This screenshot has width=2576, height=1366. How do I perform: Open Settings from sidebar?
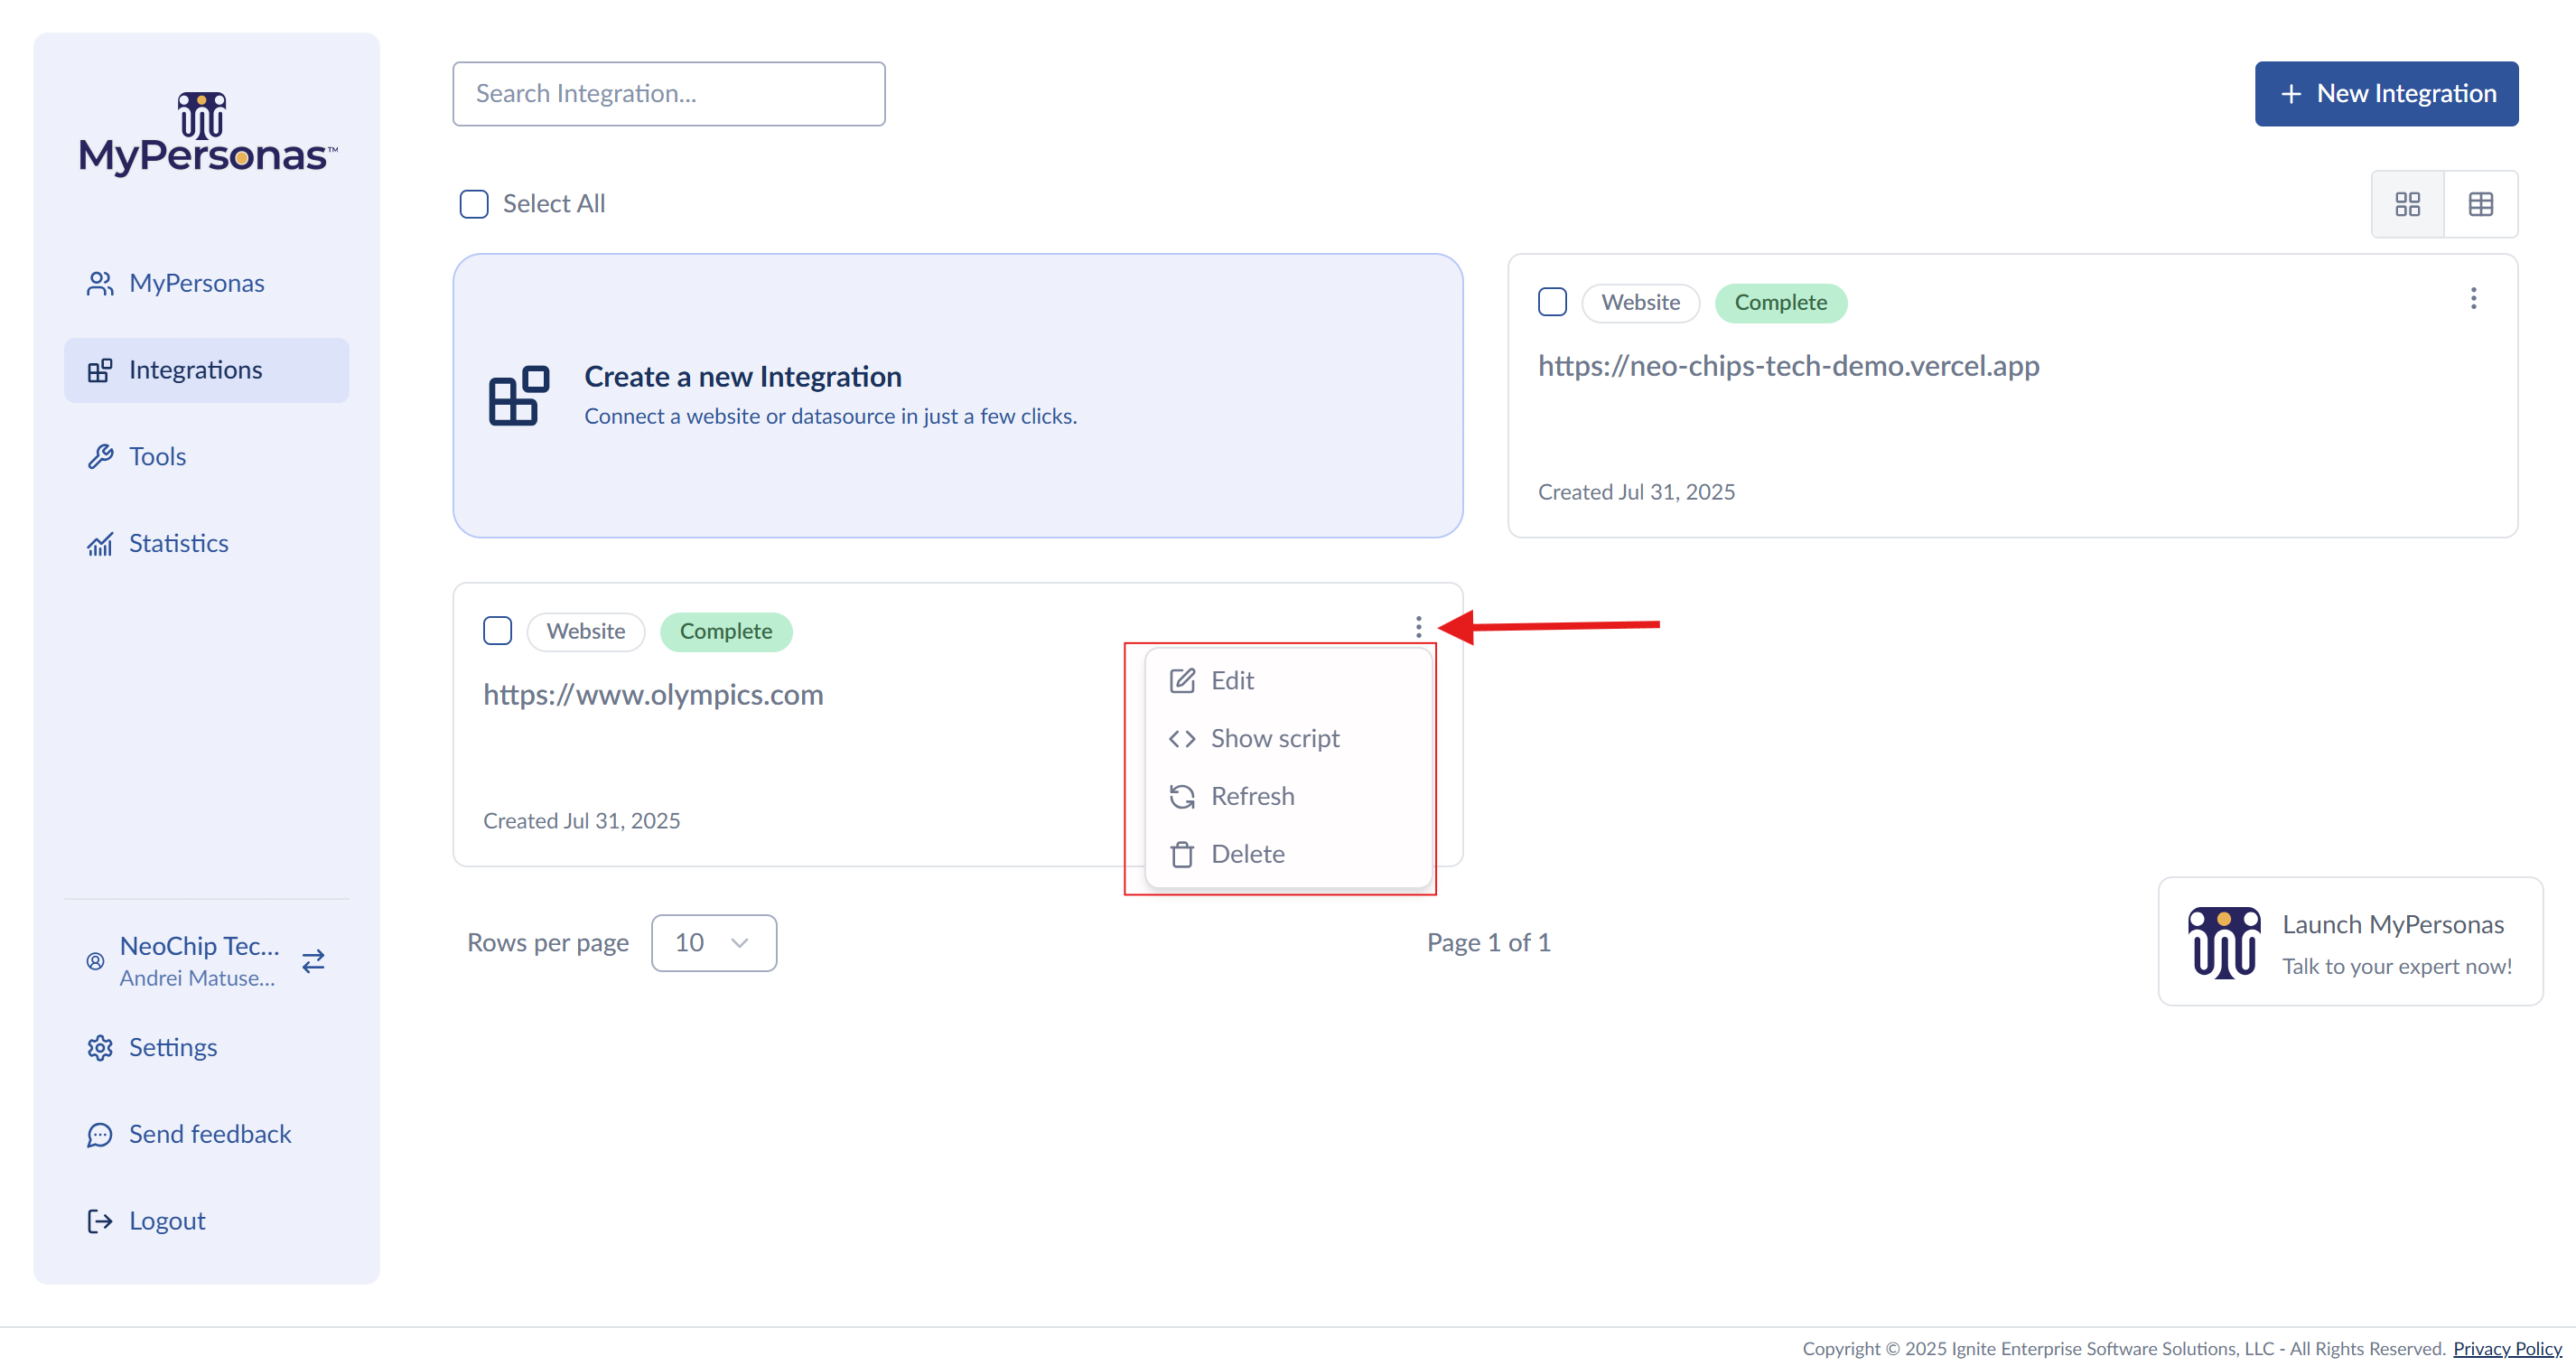(206, 1047)
